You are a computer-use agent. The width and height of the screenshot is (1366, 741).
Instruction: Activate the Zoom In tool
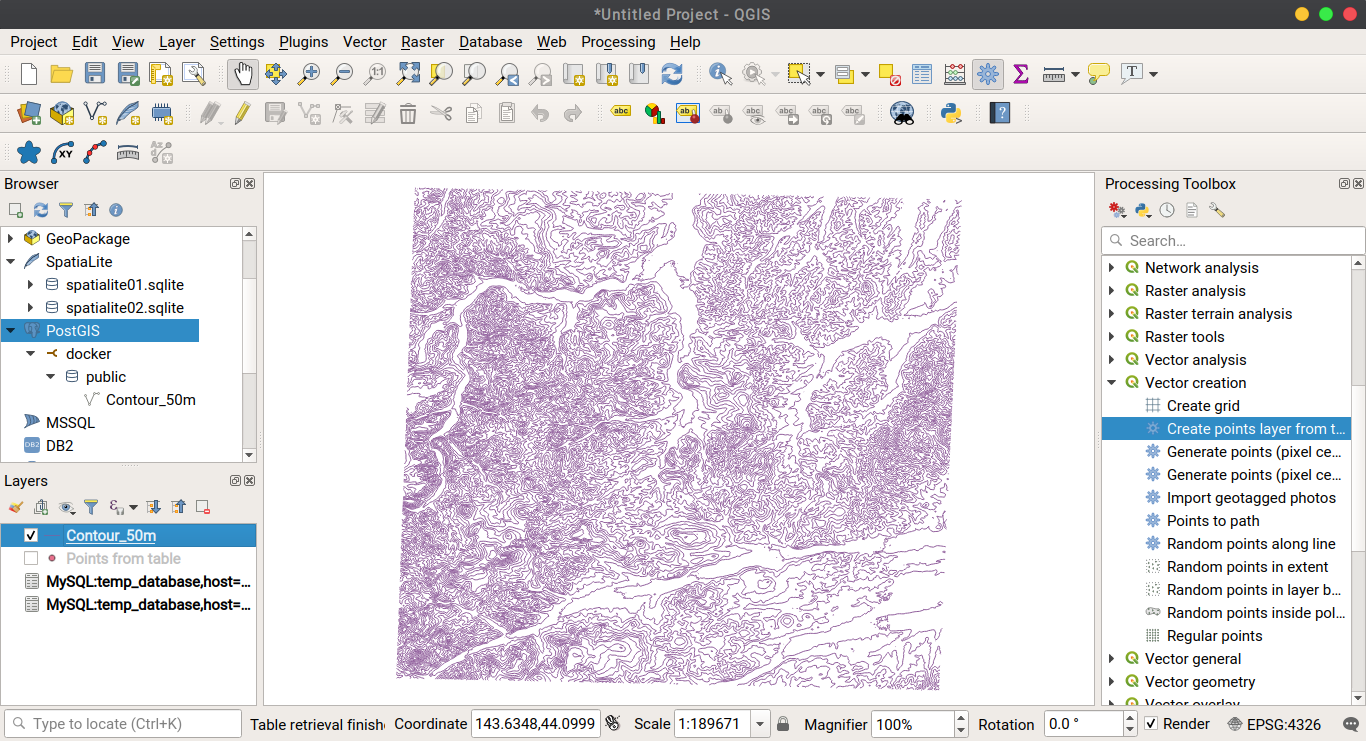pyautogui.click(x=308, y=74)
